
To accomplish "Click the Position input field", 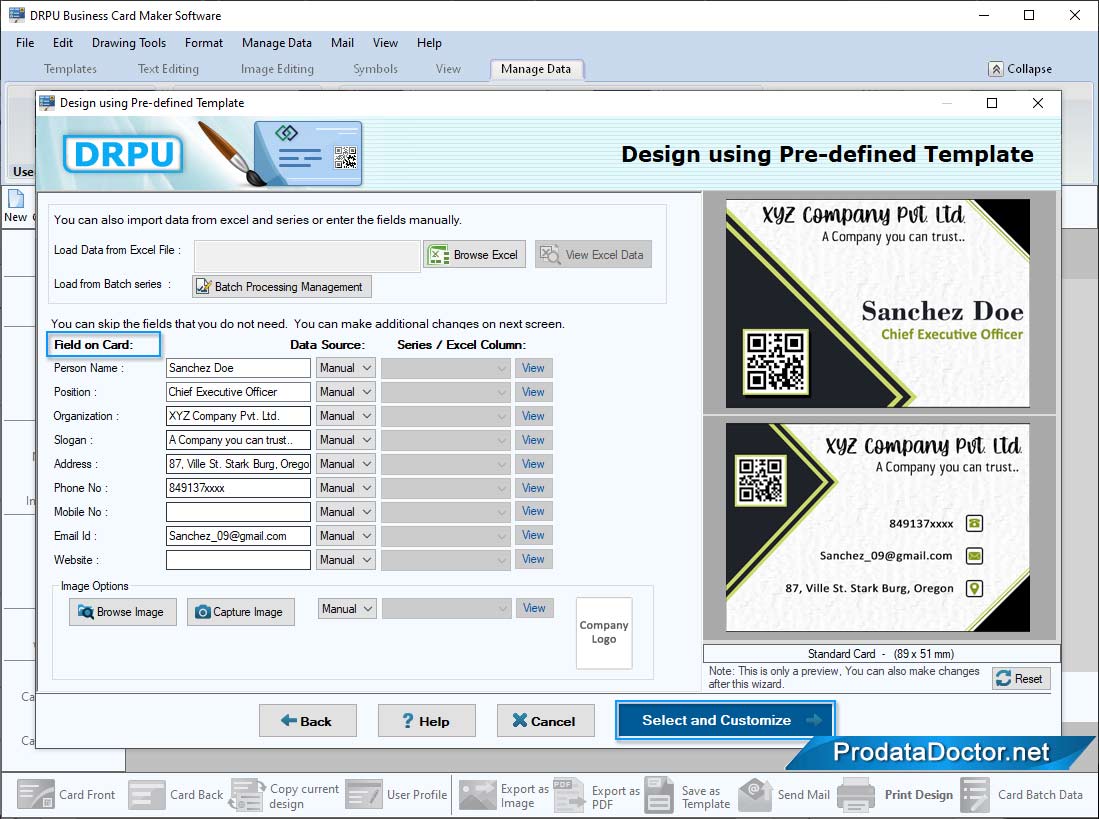I will [238, 392].
